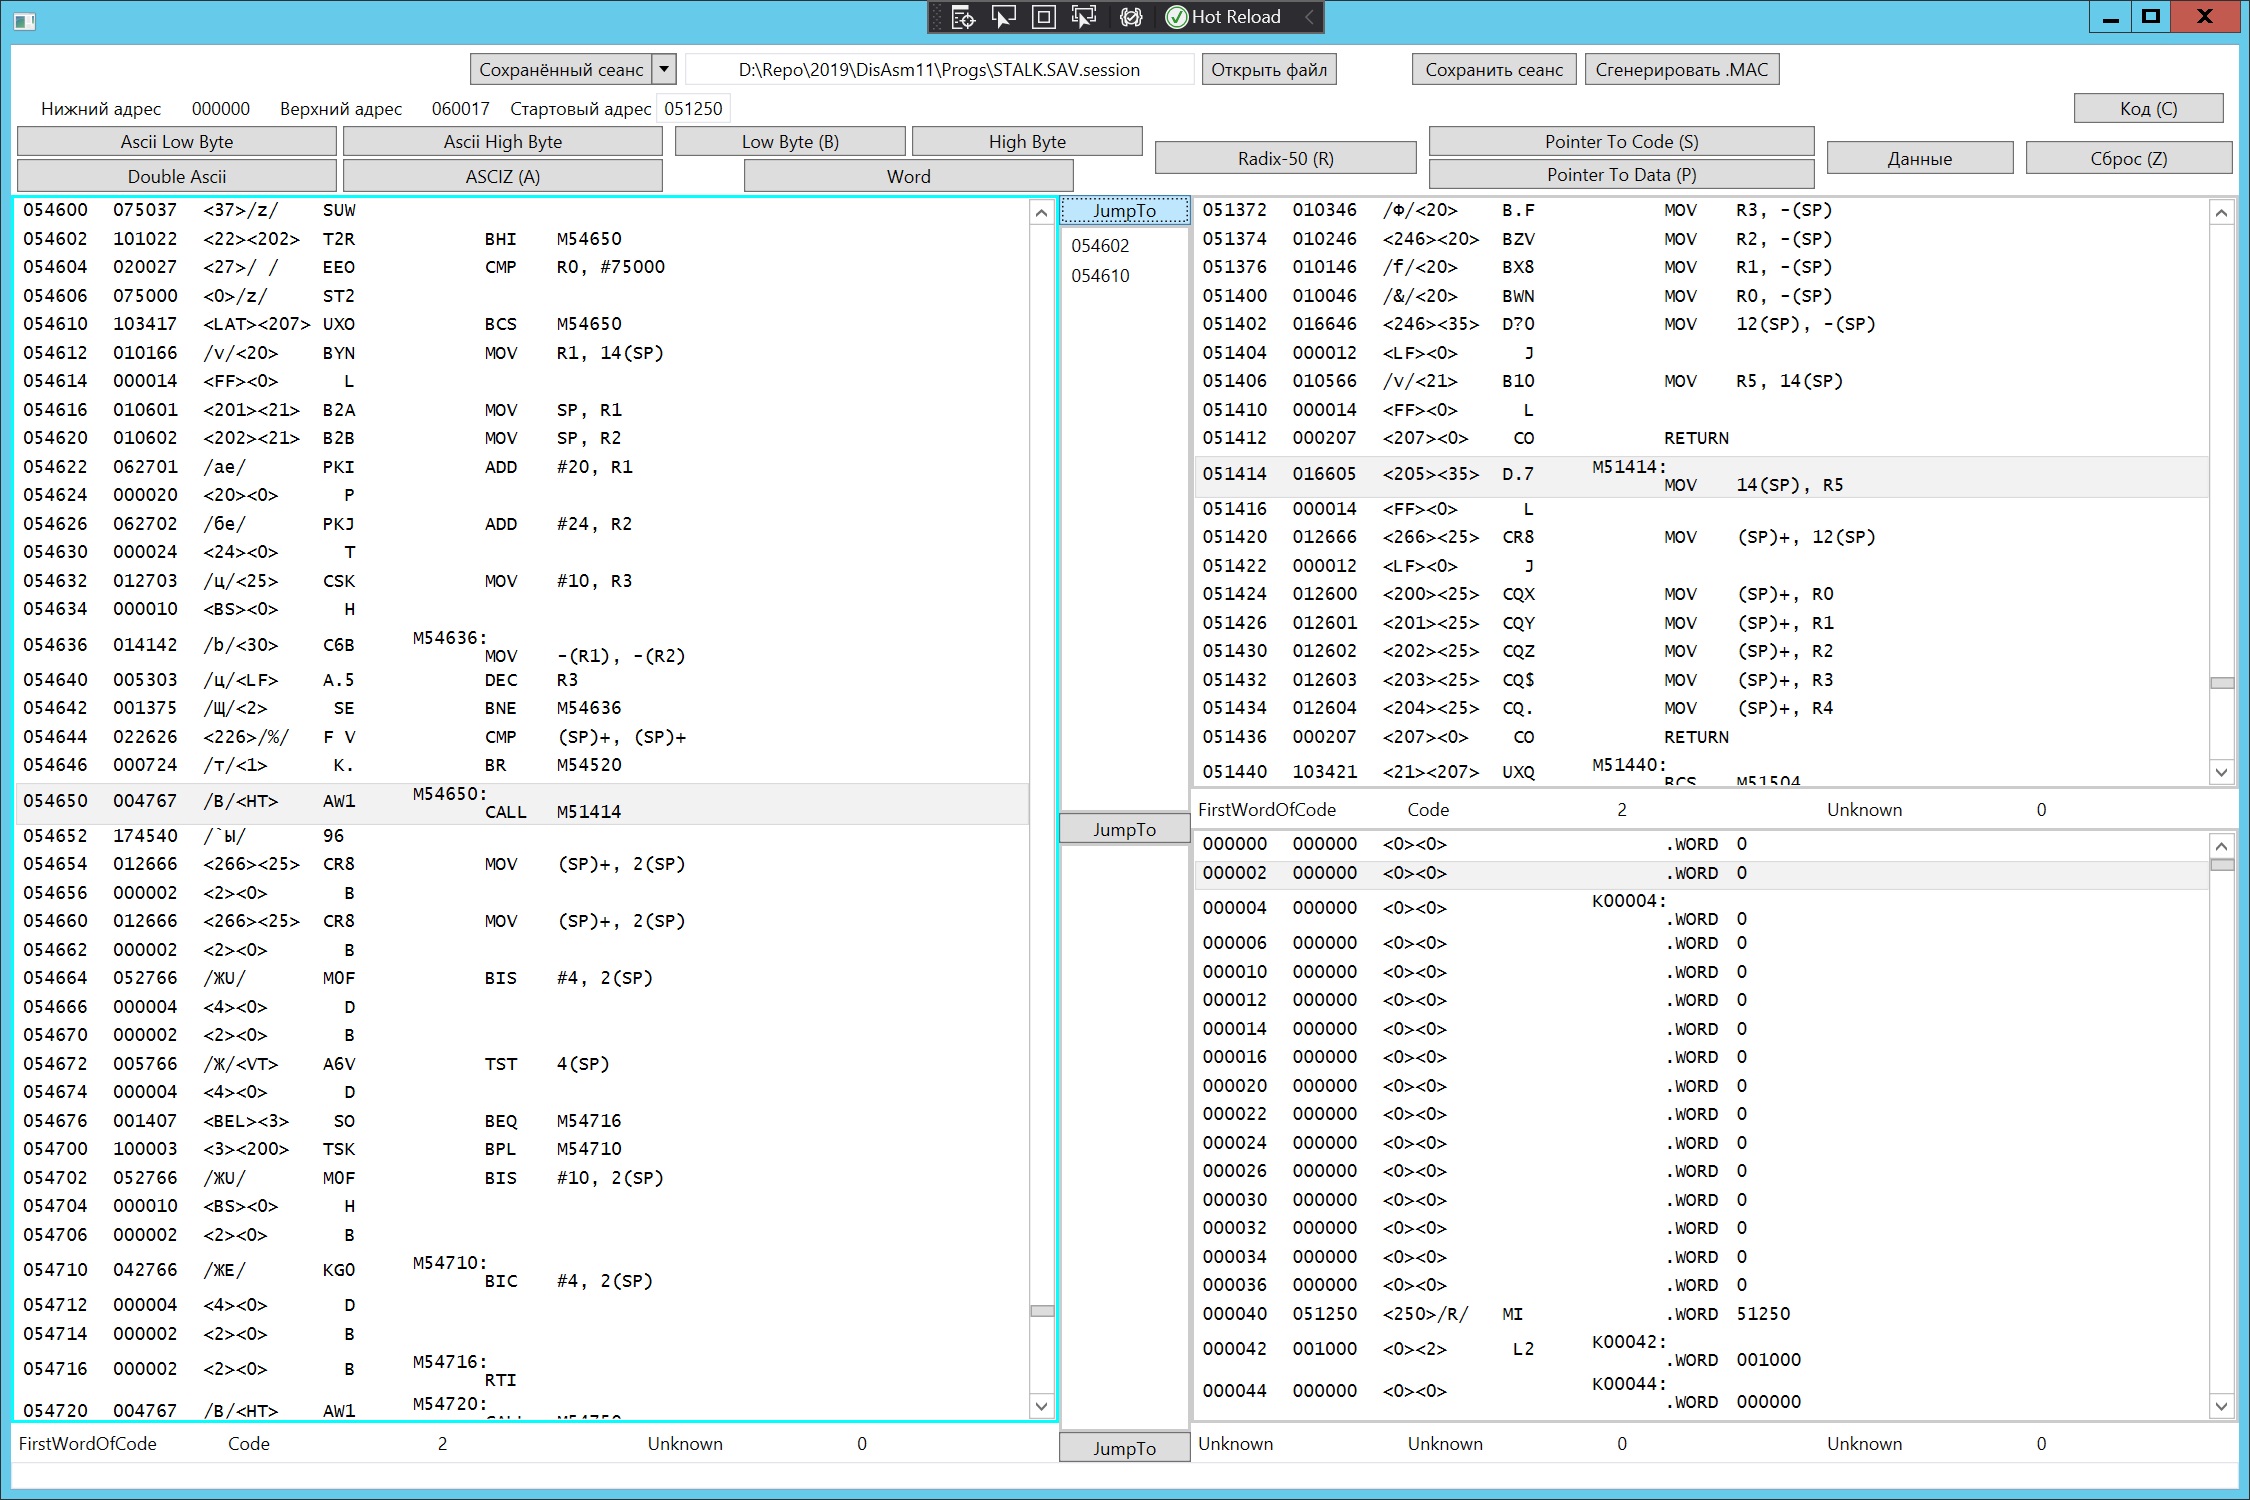Click the binding diagnostics braces icon
Viewport: 2250px width, 1500px height.
1131,17
